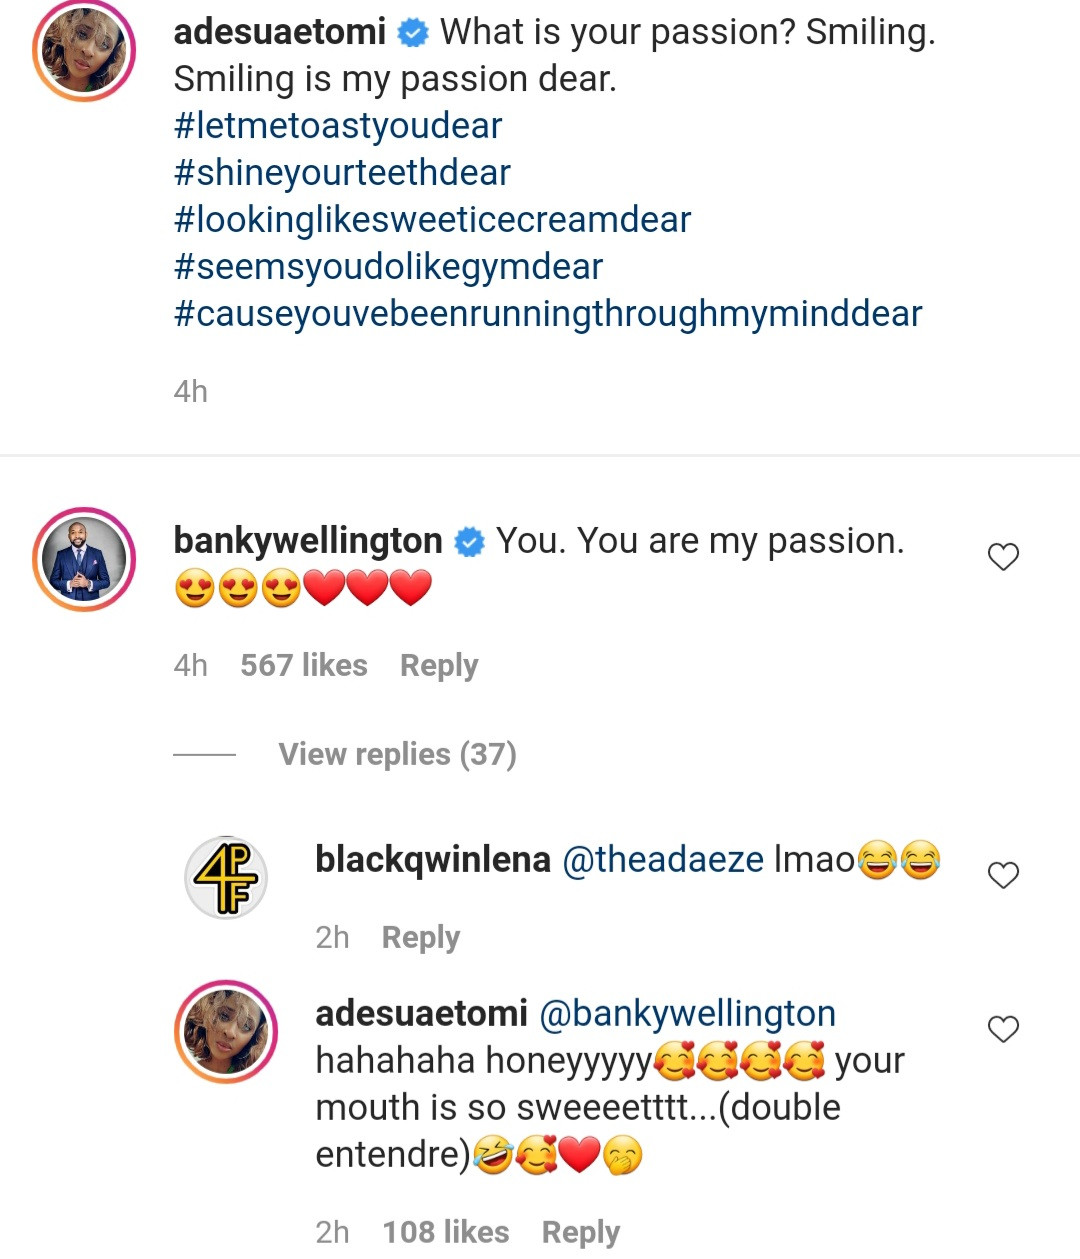The width and height of the screenshot is (1080, 1259).
Task: Open the @theadaeze mention
Action: (663, 860)
